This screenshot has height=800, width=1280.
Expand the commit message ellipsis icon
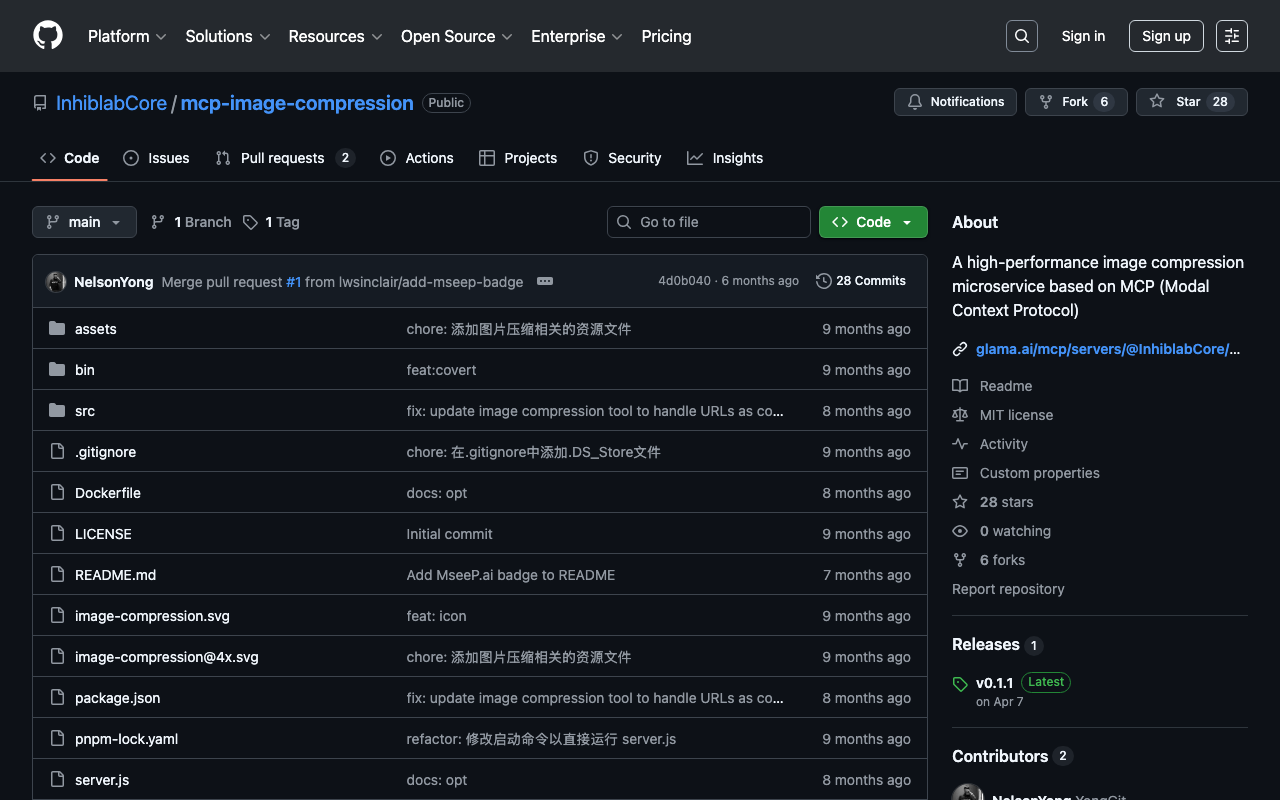(x=545, y=282)
